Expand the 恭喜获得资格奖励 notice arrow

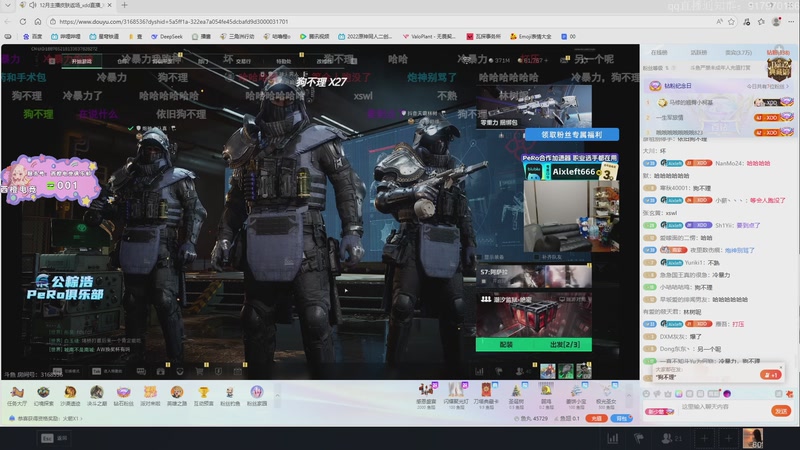point(81,418)
